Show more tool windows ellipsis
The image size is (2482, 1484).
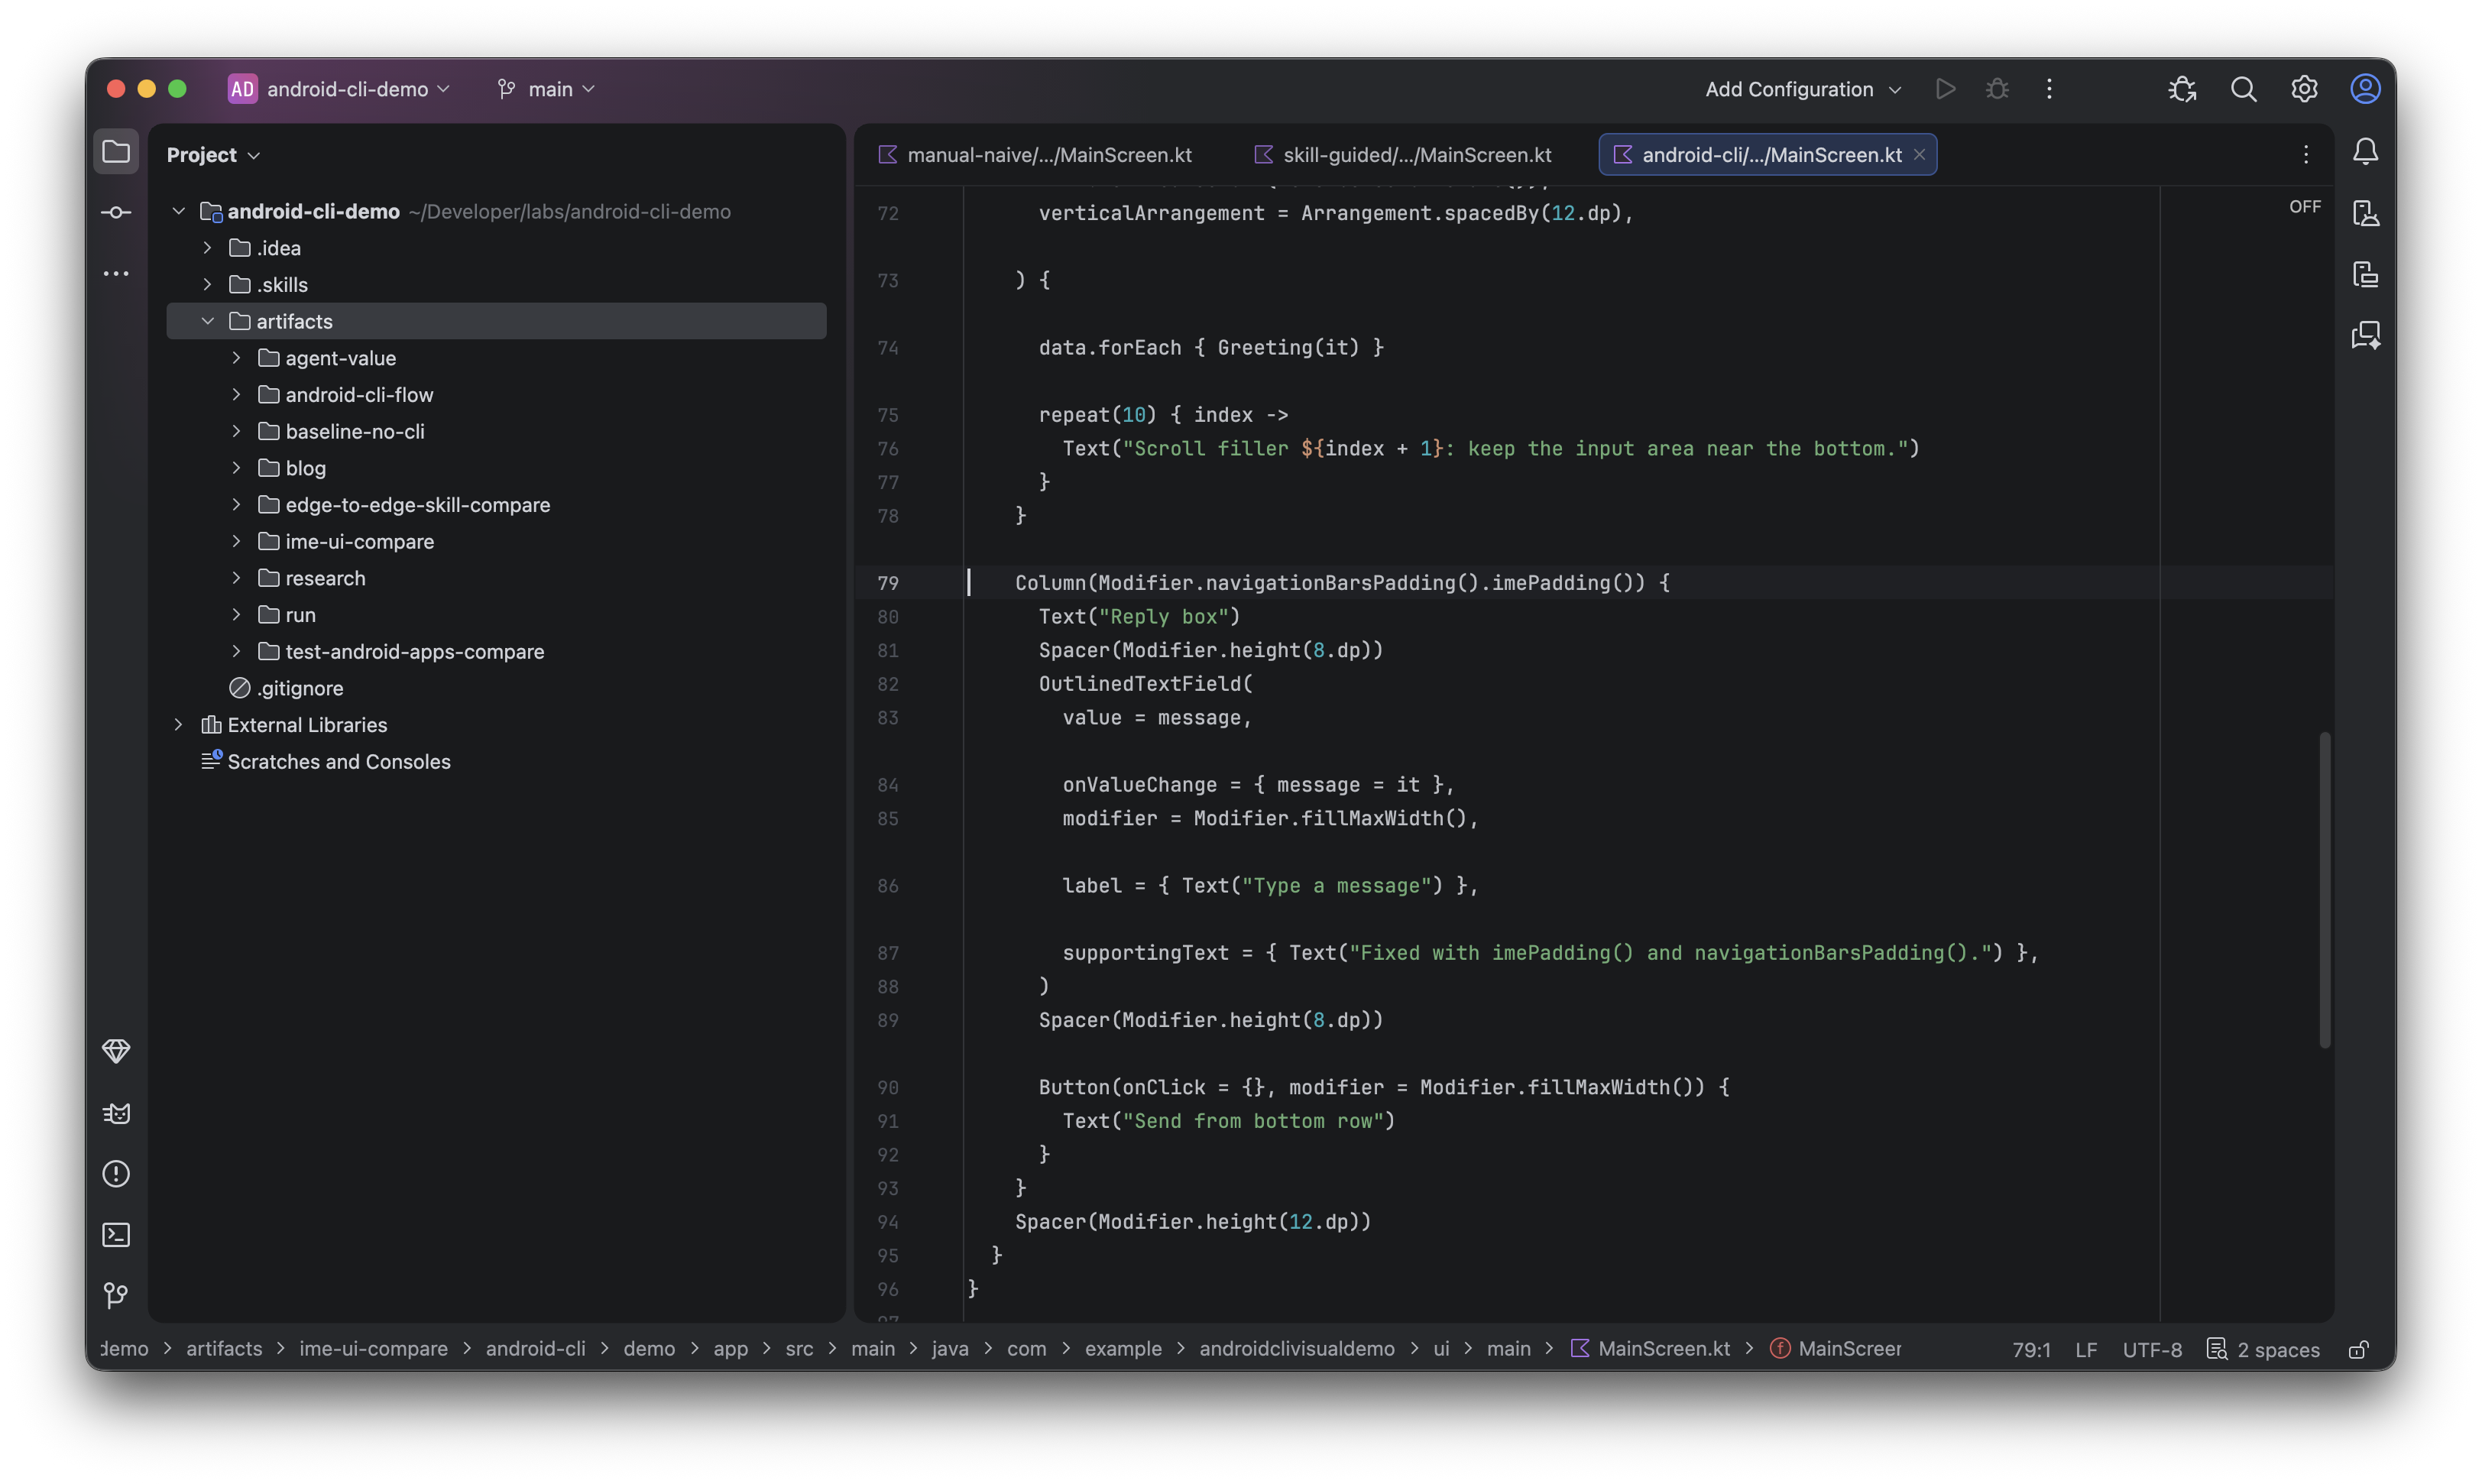116,273
